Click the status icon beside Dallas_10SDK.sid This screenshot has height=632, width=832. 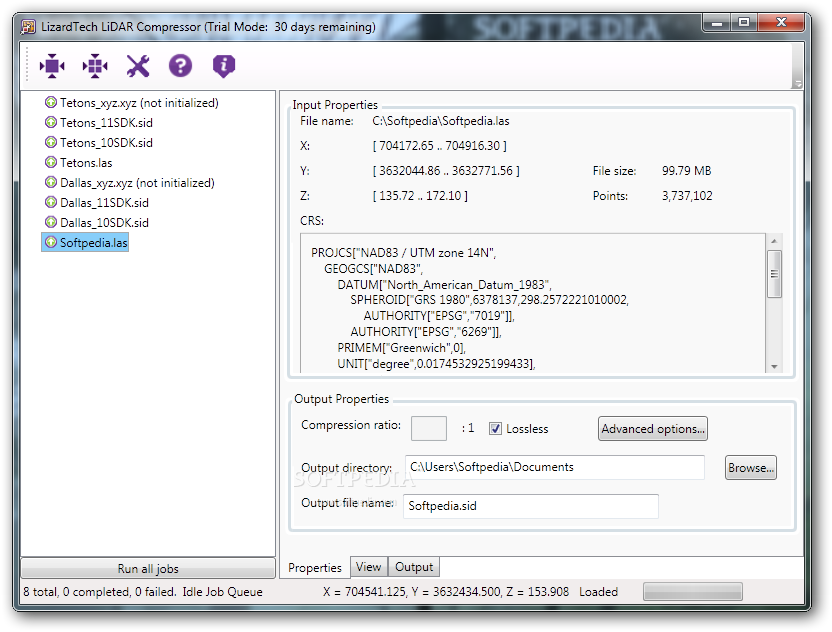(51, 222)
